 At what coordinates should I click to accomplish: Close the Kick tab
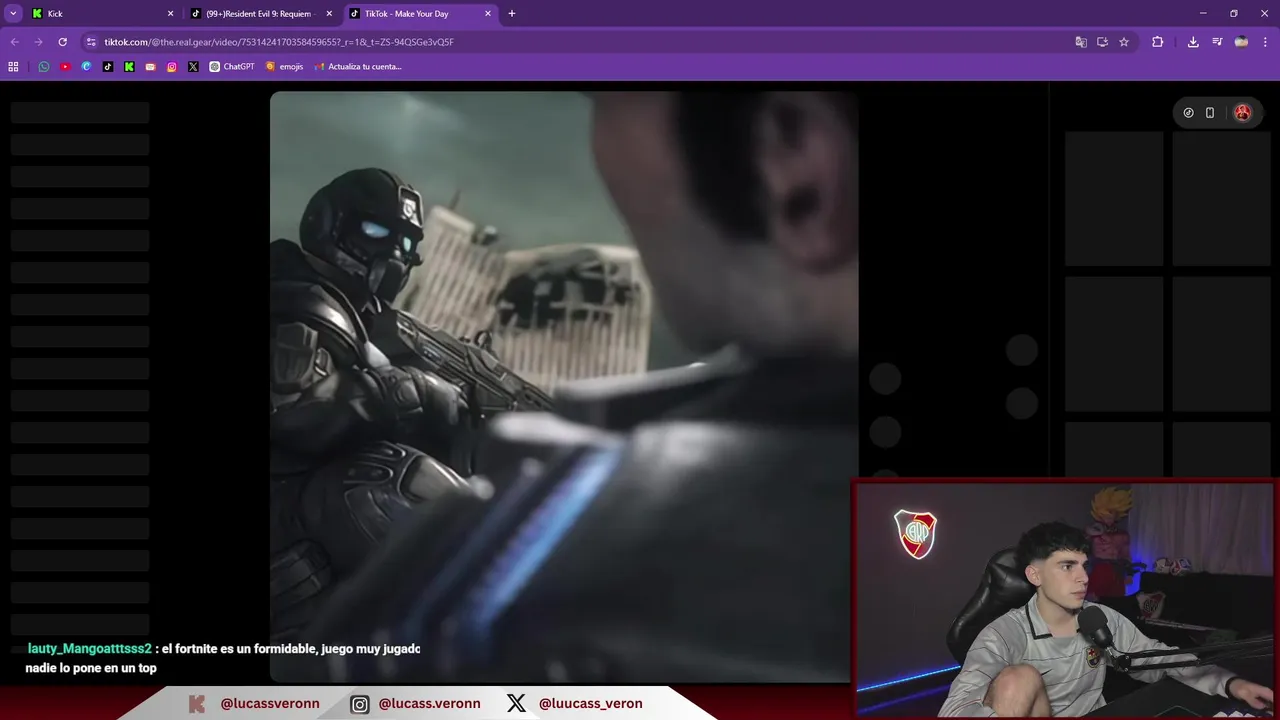[x=170, y=13]
